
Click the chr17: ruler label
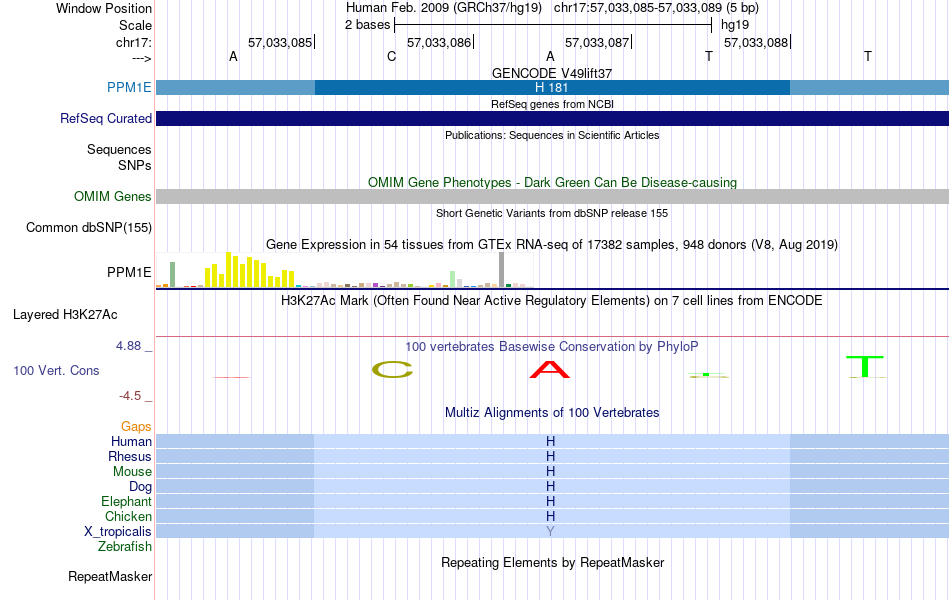point(134,42)
